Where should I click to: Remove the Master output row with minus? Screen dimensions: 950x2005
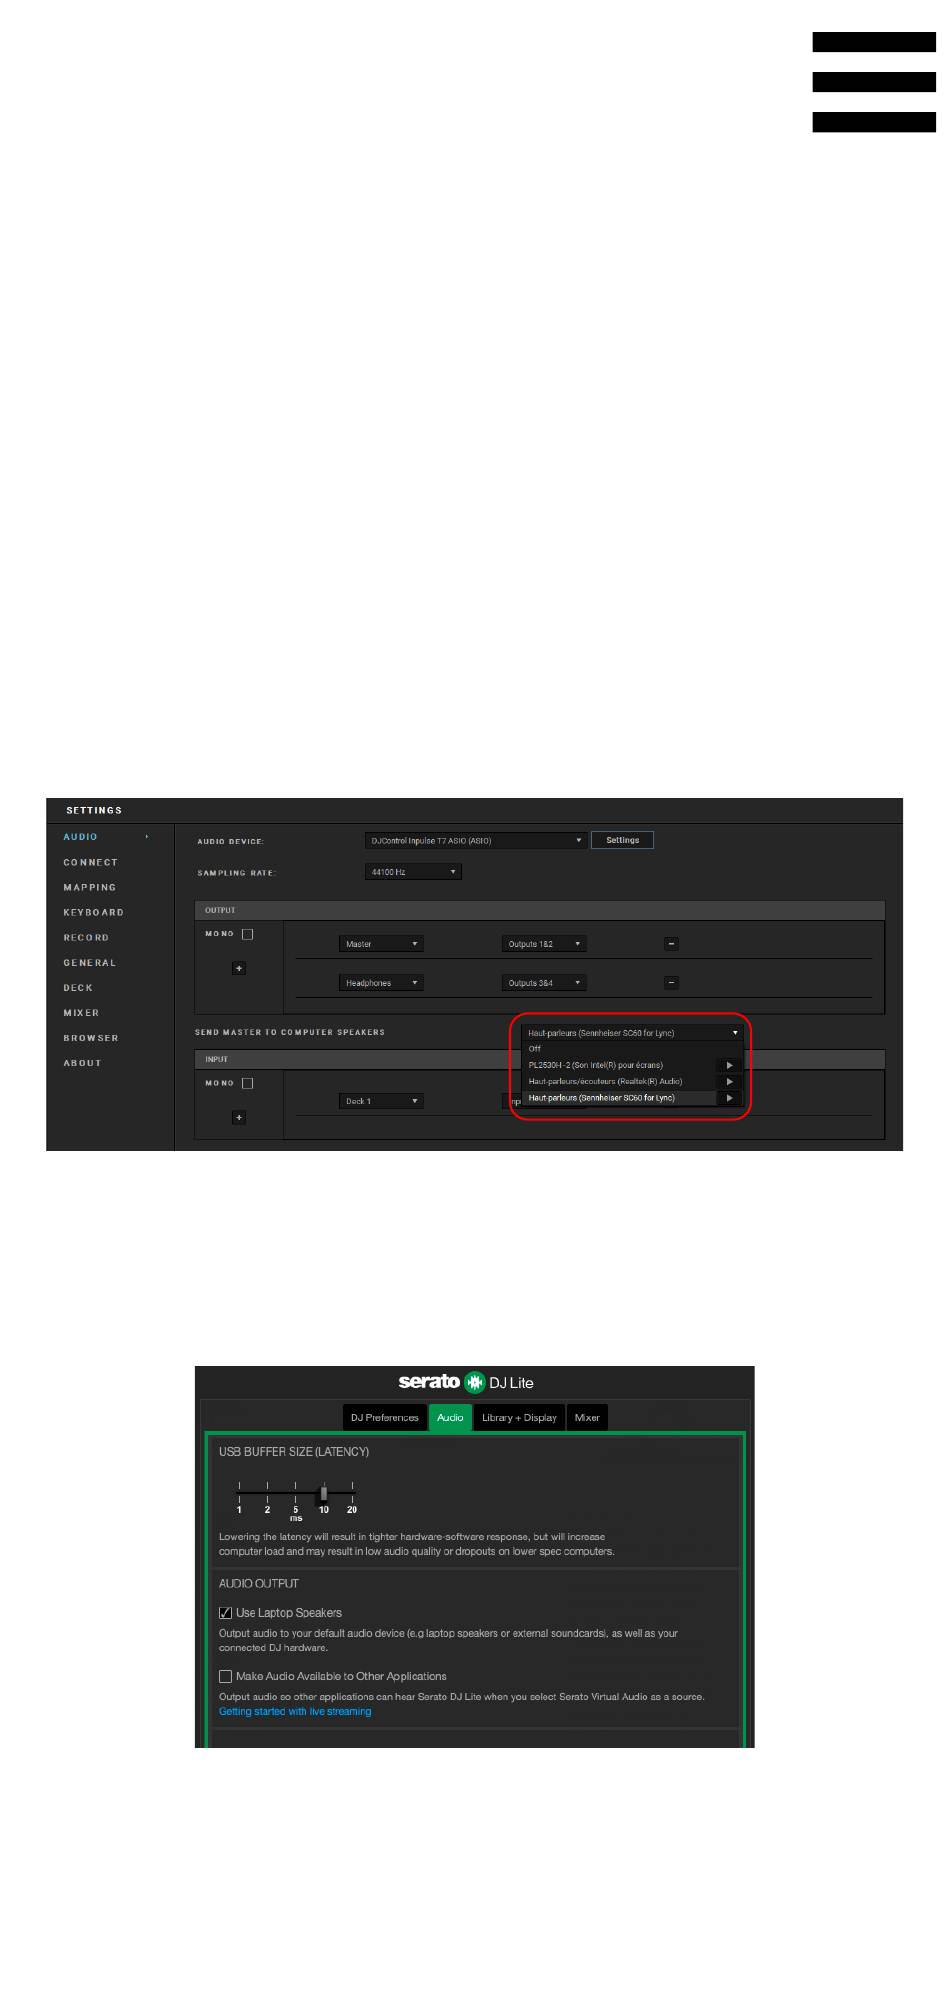pyautogui.click(x=672, y=944)
